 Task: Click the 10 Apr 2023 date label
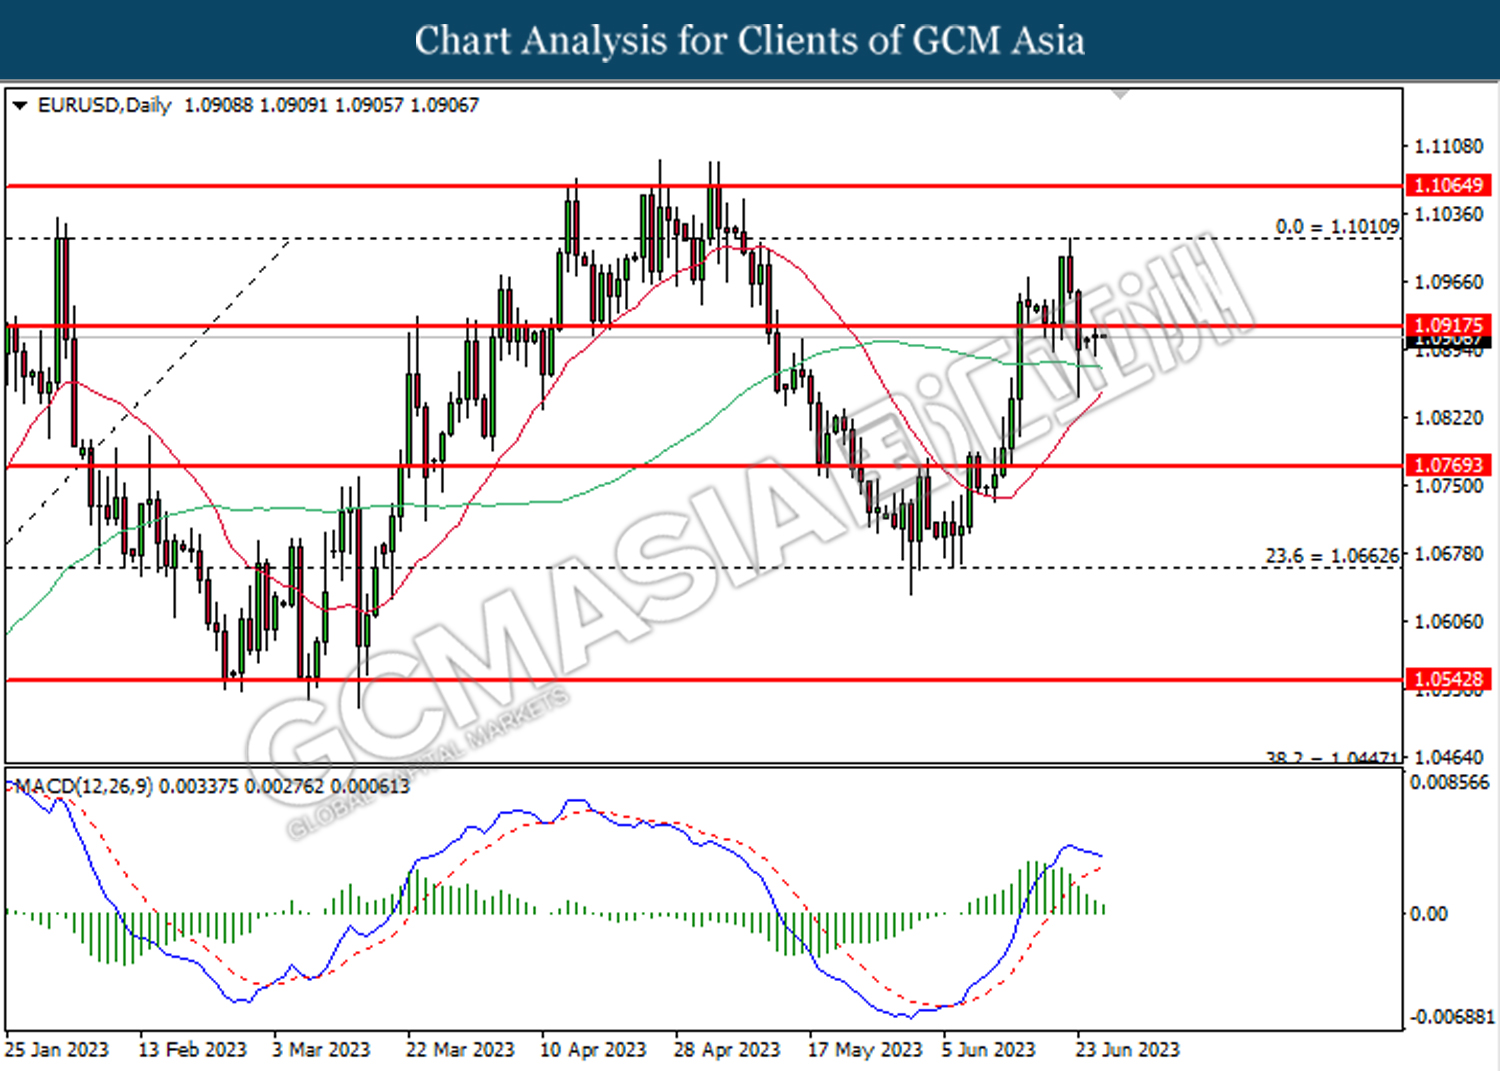[x=593, y=1049]
